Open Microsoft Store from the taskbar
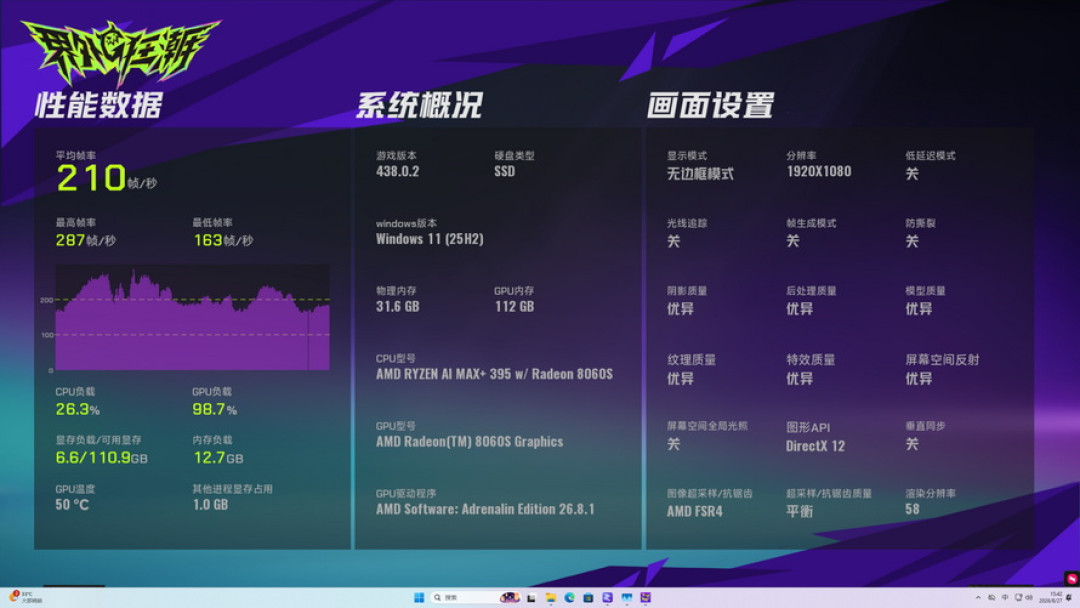The width and height of the screenshot is (1080, 608). coord(588,598)
